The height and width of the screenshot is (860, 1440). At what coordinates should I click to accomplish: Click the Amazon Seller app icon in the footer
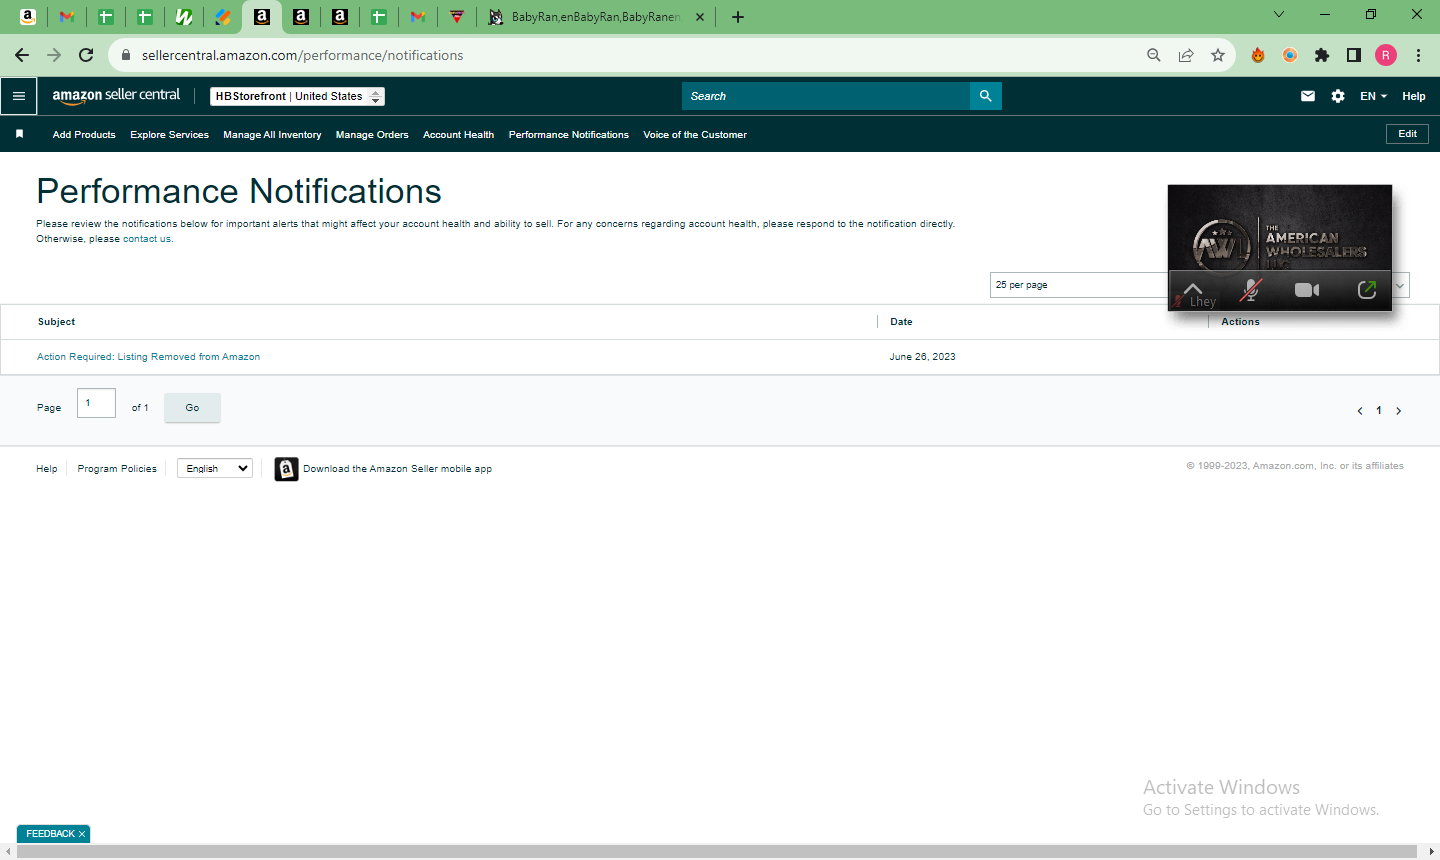(x=286, y=469)
